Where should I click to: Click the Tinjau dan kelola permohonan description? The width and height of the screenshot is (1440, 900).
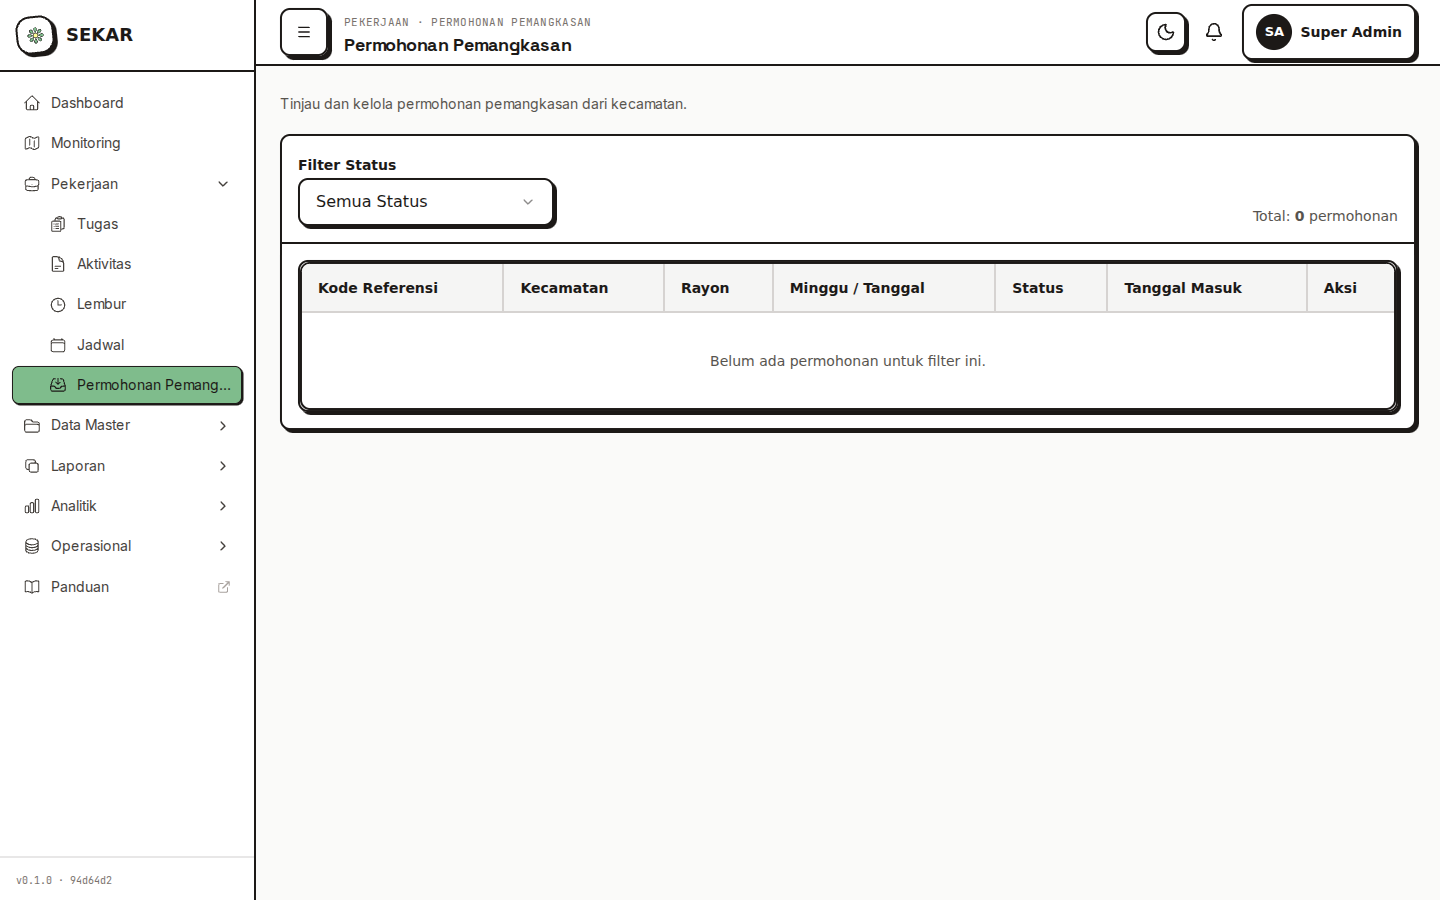tap(483, 104)
